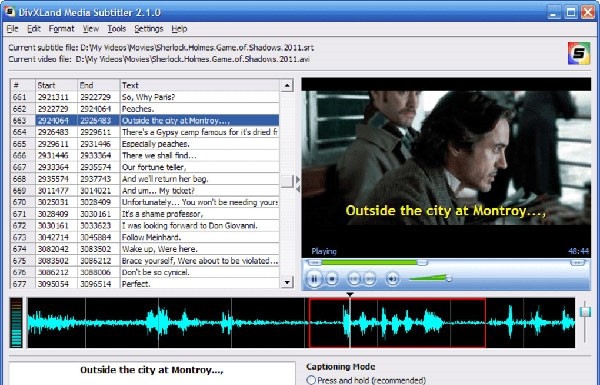Select row 'Especially peaches.'
The height and width of the screenshot is (385, 600).
coord(145,144)
